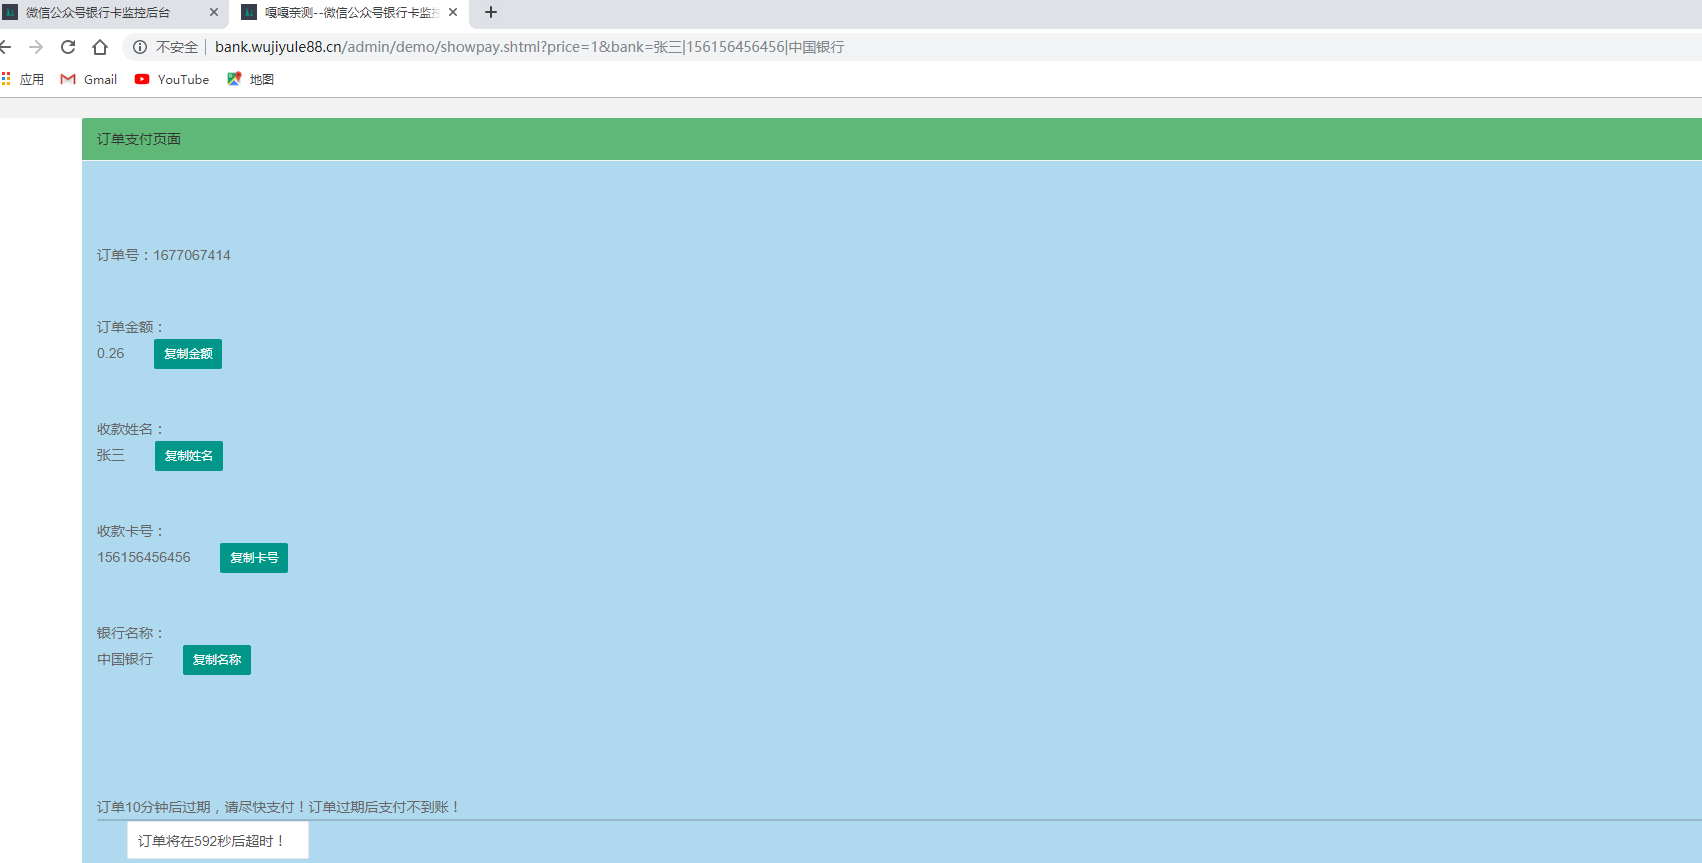The image size is (1702, 863).
Task: Copy the payee name with 复制姓名
Action: [x=189, y=456]
